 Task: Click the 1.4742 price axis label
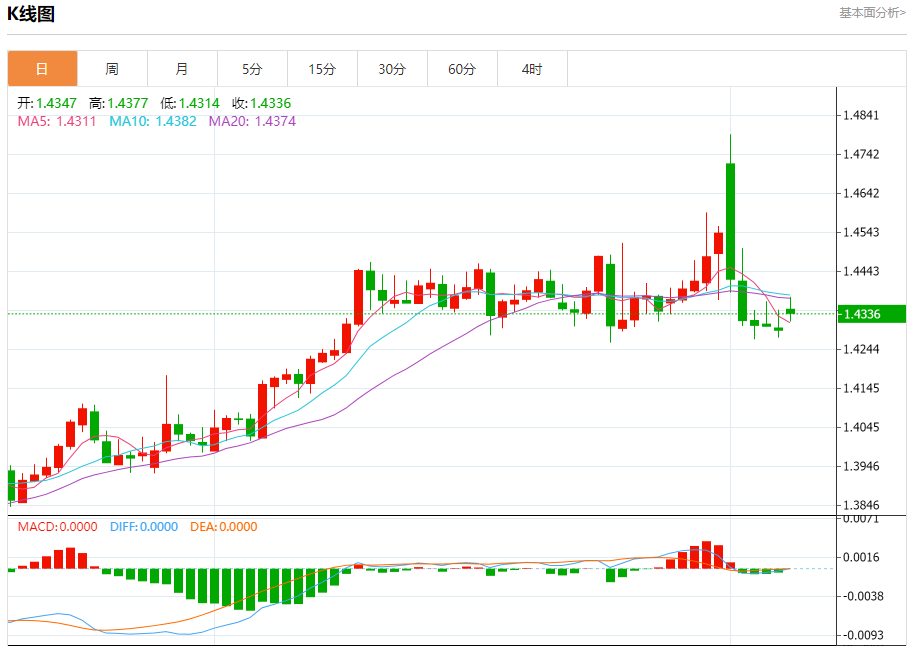[x=861, y=154]
